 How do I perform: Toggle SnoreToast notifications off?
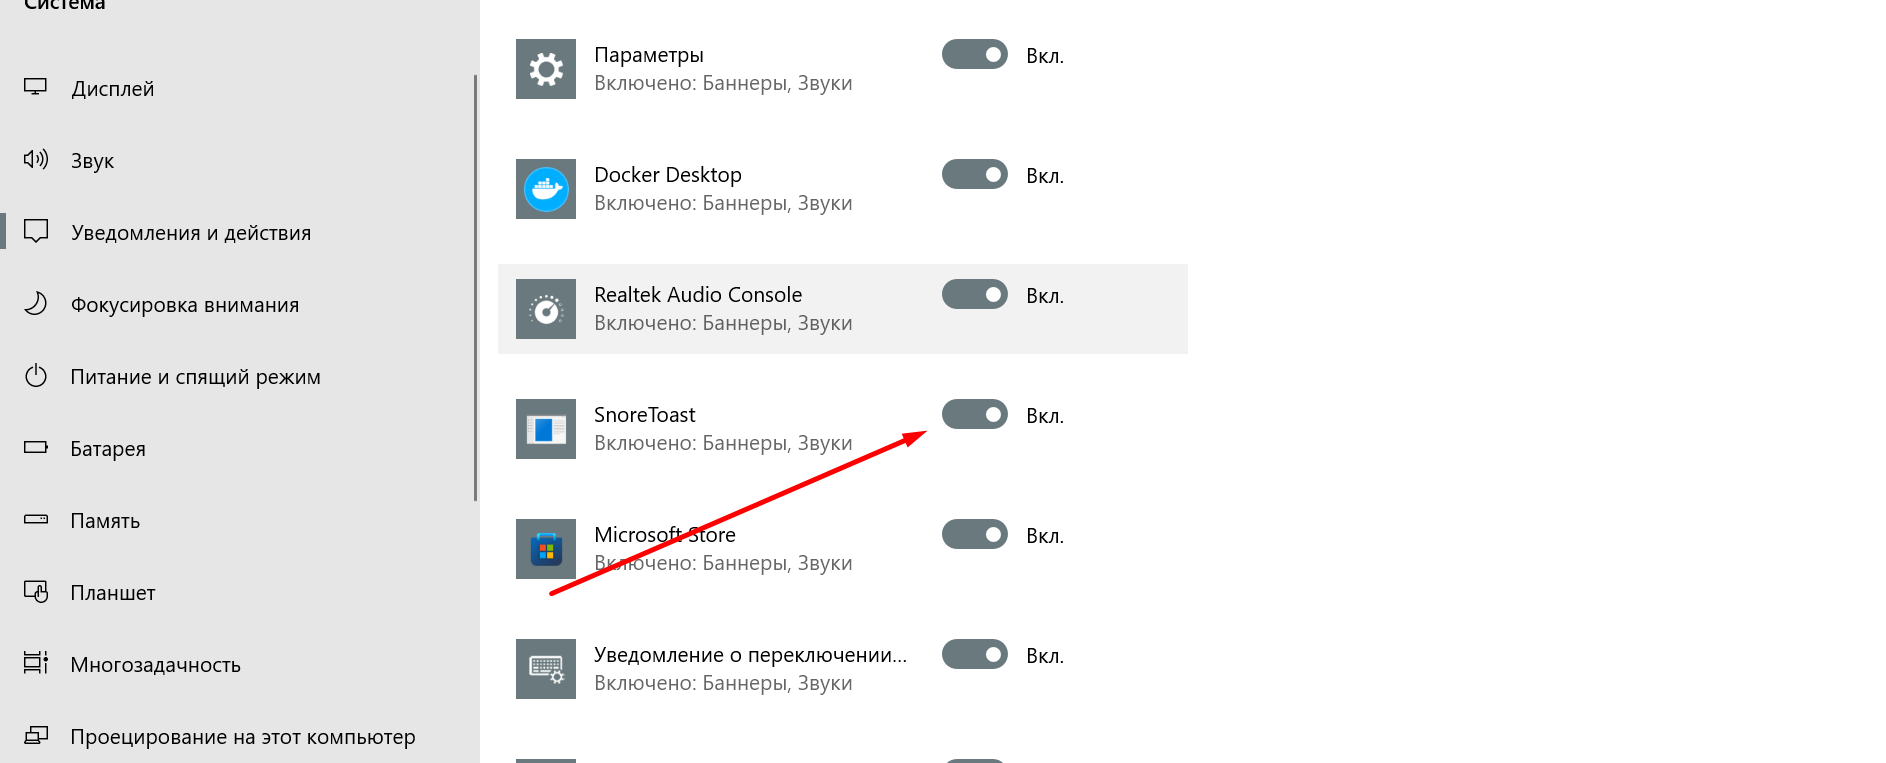975,415
